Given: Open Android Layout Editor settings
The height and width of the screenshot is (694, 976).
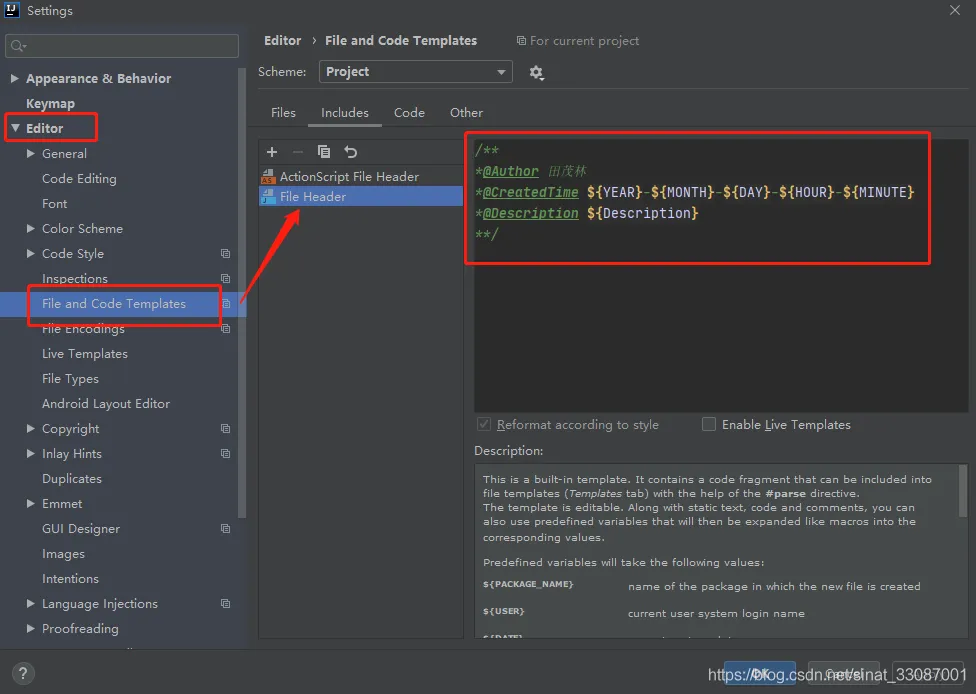Looking at the screenshot, I should click(x=106, y=403).
